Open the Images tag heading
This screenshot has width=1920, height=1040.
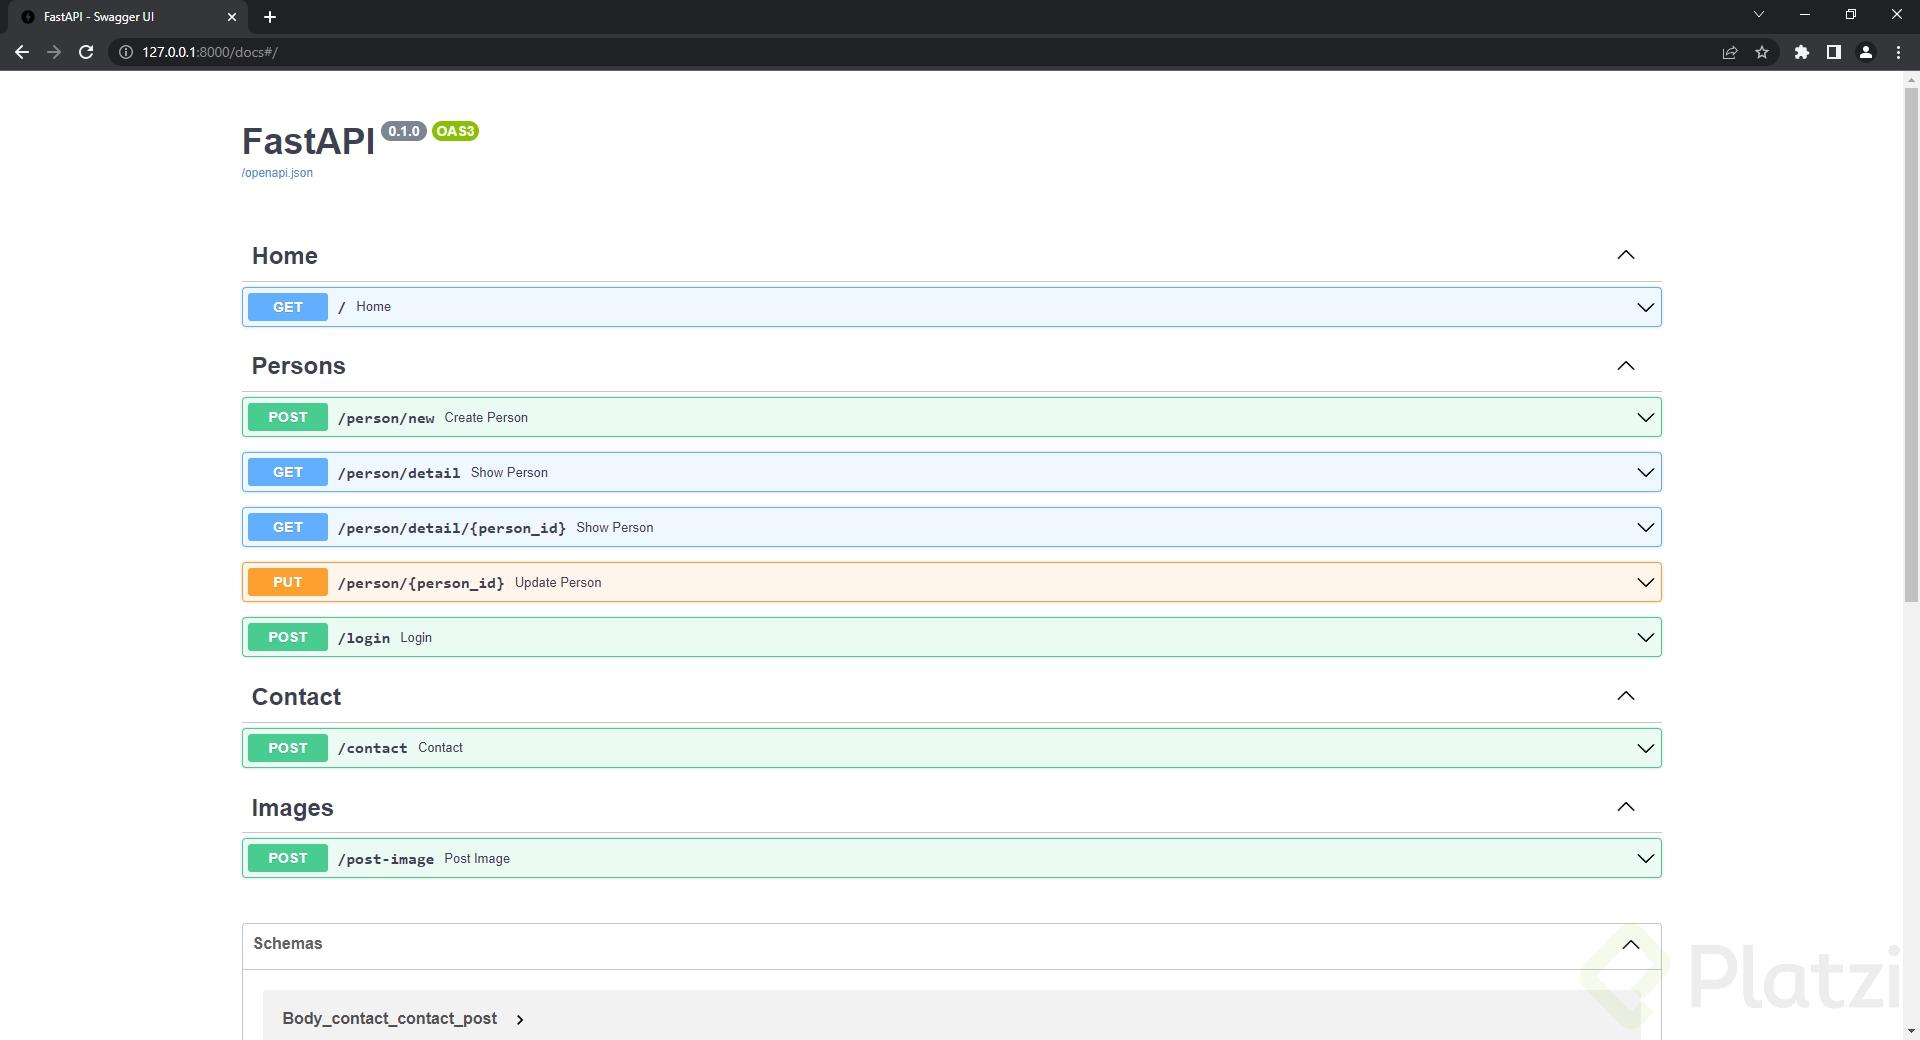coord(293,808)
